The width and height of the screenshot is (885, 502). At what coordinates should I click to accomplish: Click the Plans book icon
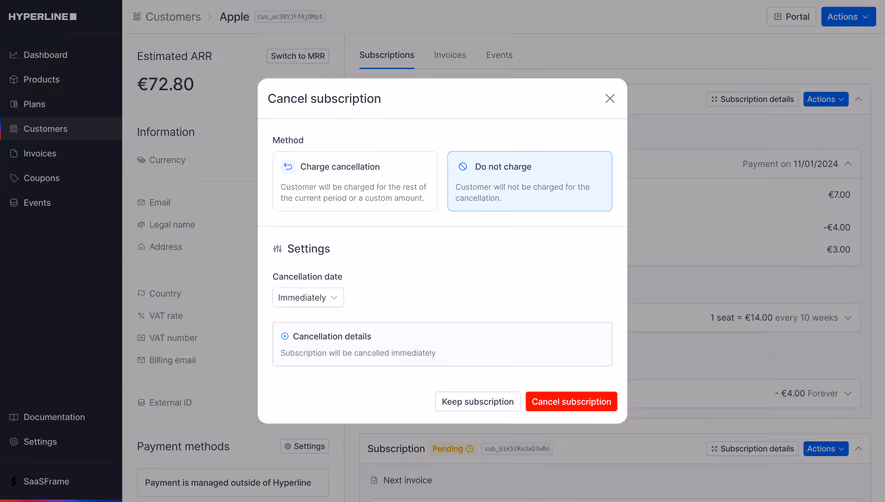[x=14, y=104]
